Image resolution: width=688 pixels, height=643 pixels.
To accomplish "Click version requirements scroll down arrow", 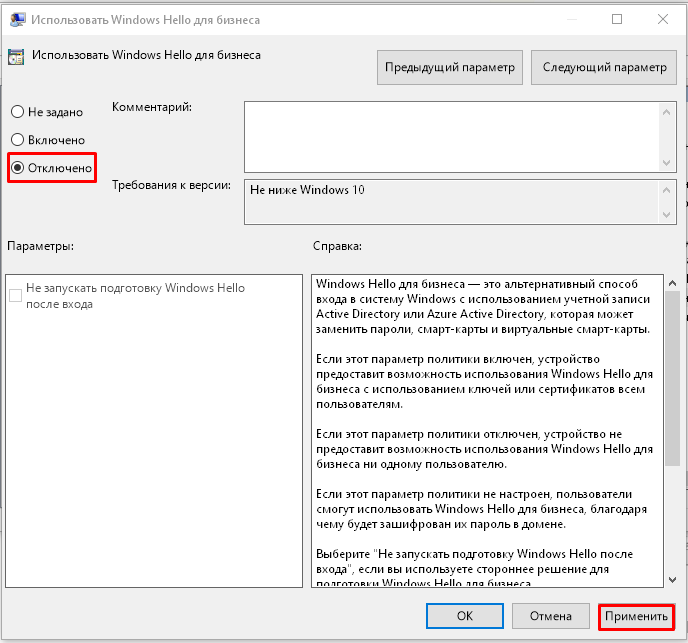I will click(666, 215).
